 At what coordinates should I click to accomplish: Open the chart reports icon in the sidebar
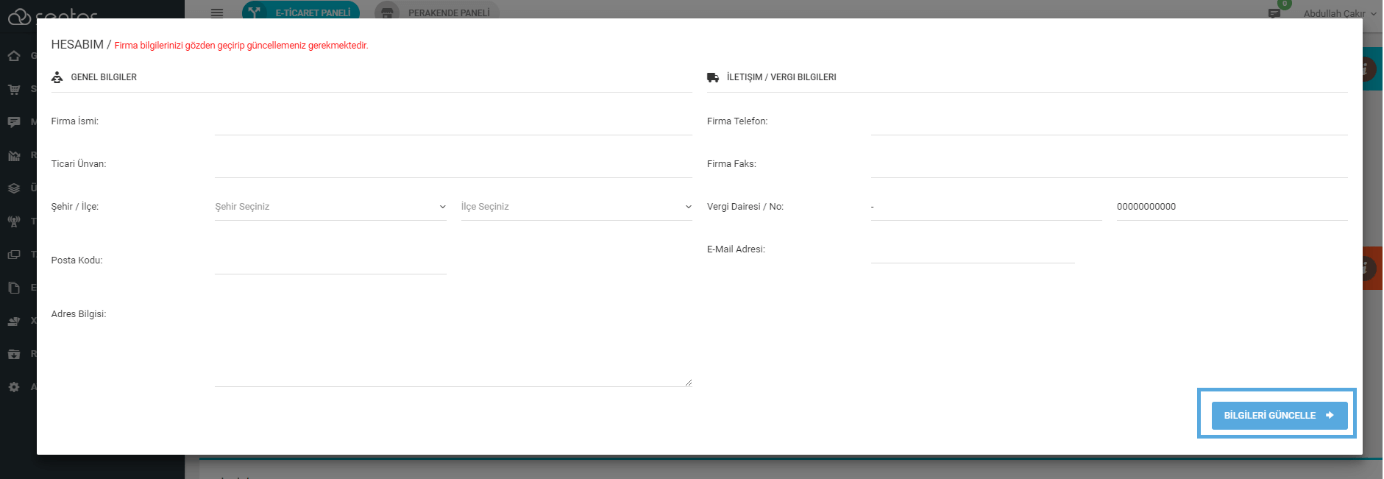pyautogui.click(x=14, y=155)
